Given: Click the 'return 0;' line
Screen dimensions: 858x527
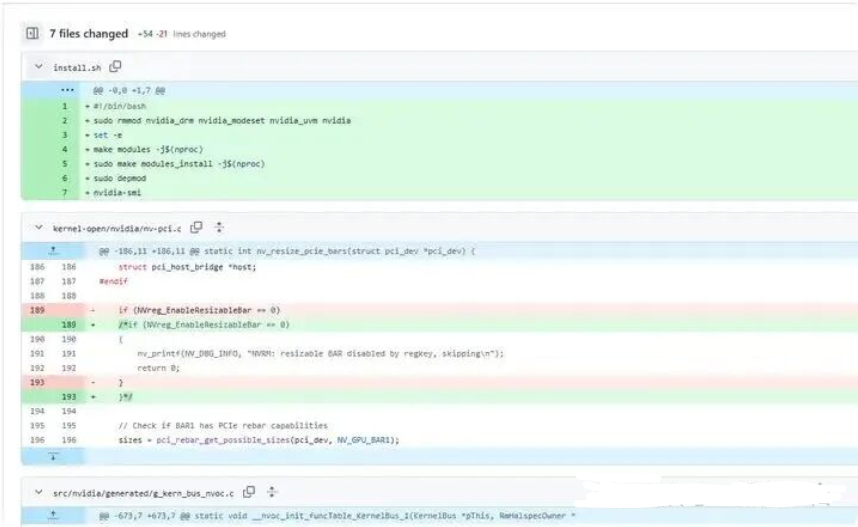Looking at the screenshot, I should point(158,368).
